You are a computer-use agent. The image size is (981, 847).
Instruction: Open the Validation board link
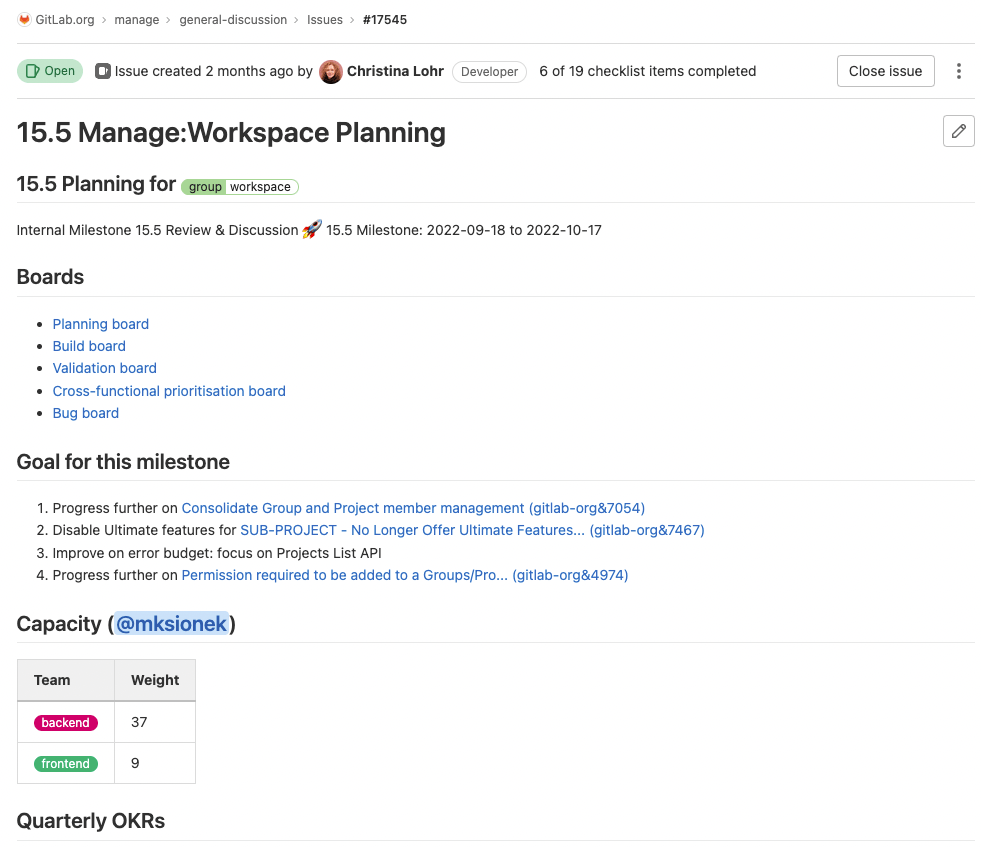[x=104, y=368]
